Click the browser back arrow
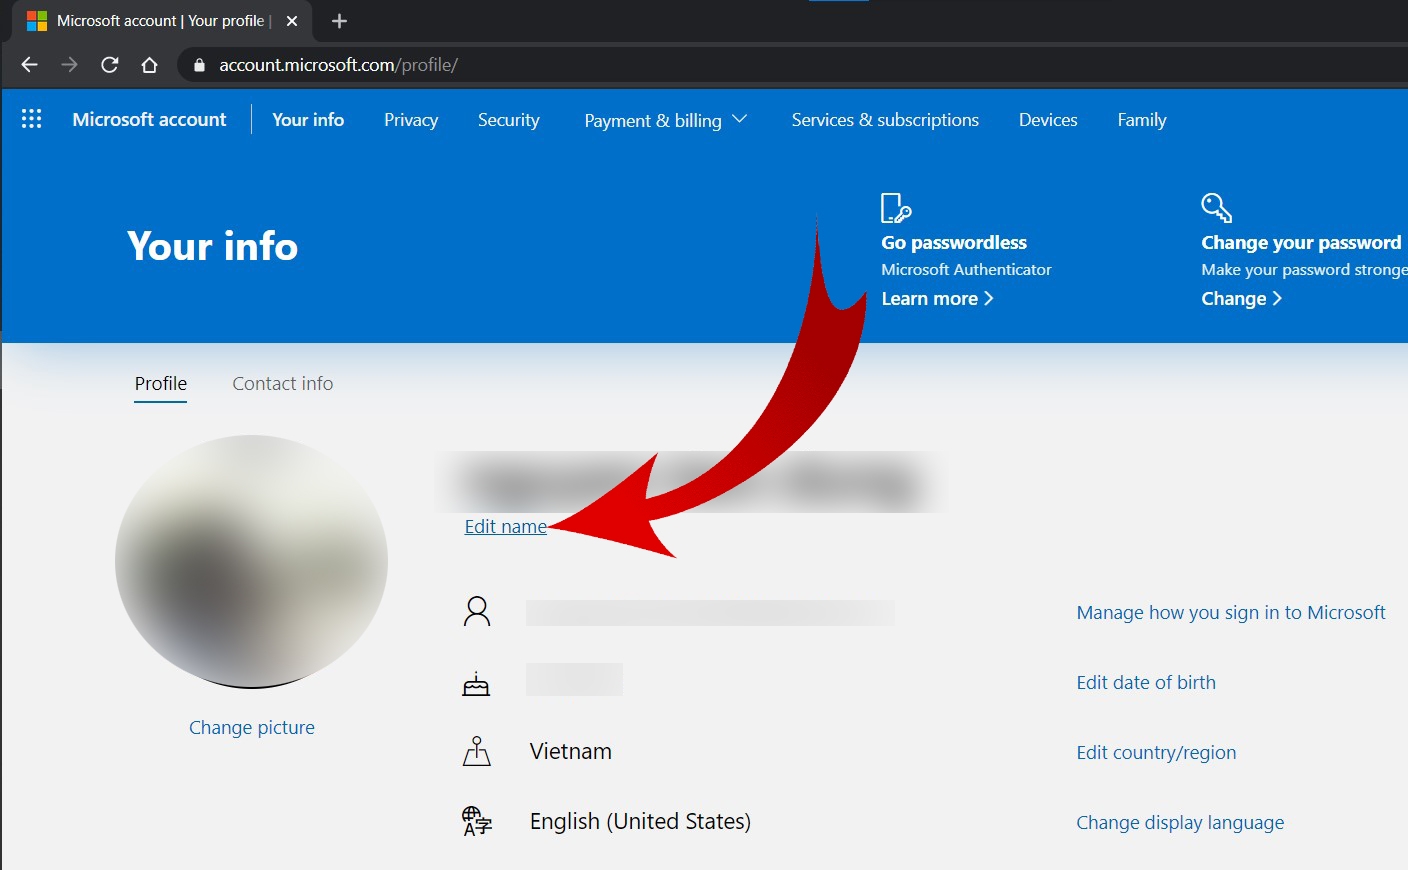 point(29,65)
